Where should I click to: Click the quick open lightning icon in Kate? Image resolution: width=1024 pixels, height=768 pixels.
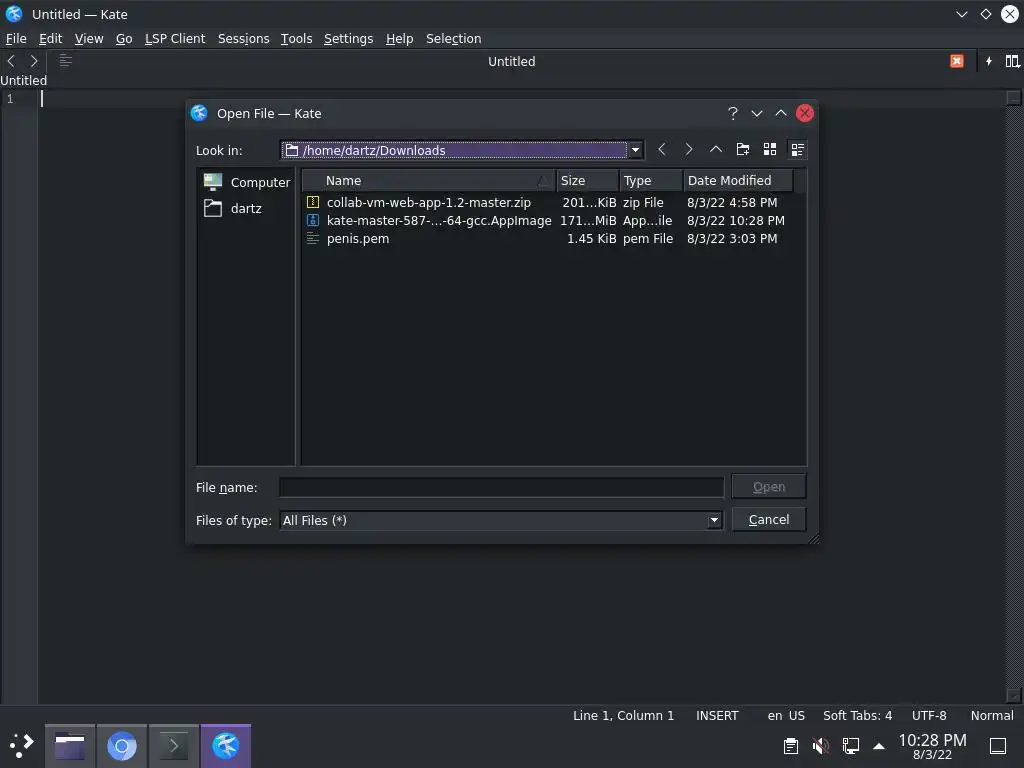click(989, 61)
